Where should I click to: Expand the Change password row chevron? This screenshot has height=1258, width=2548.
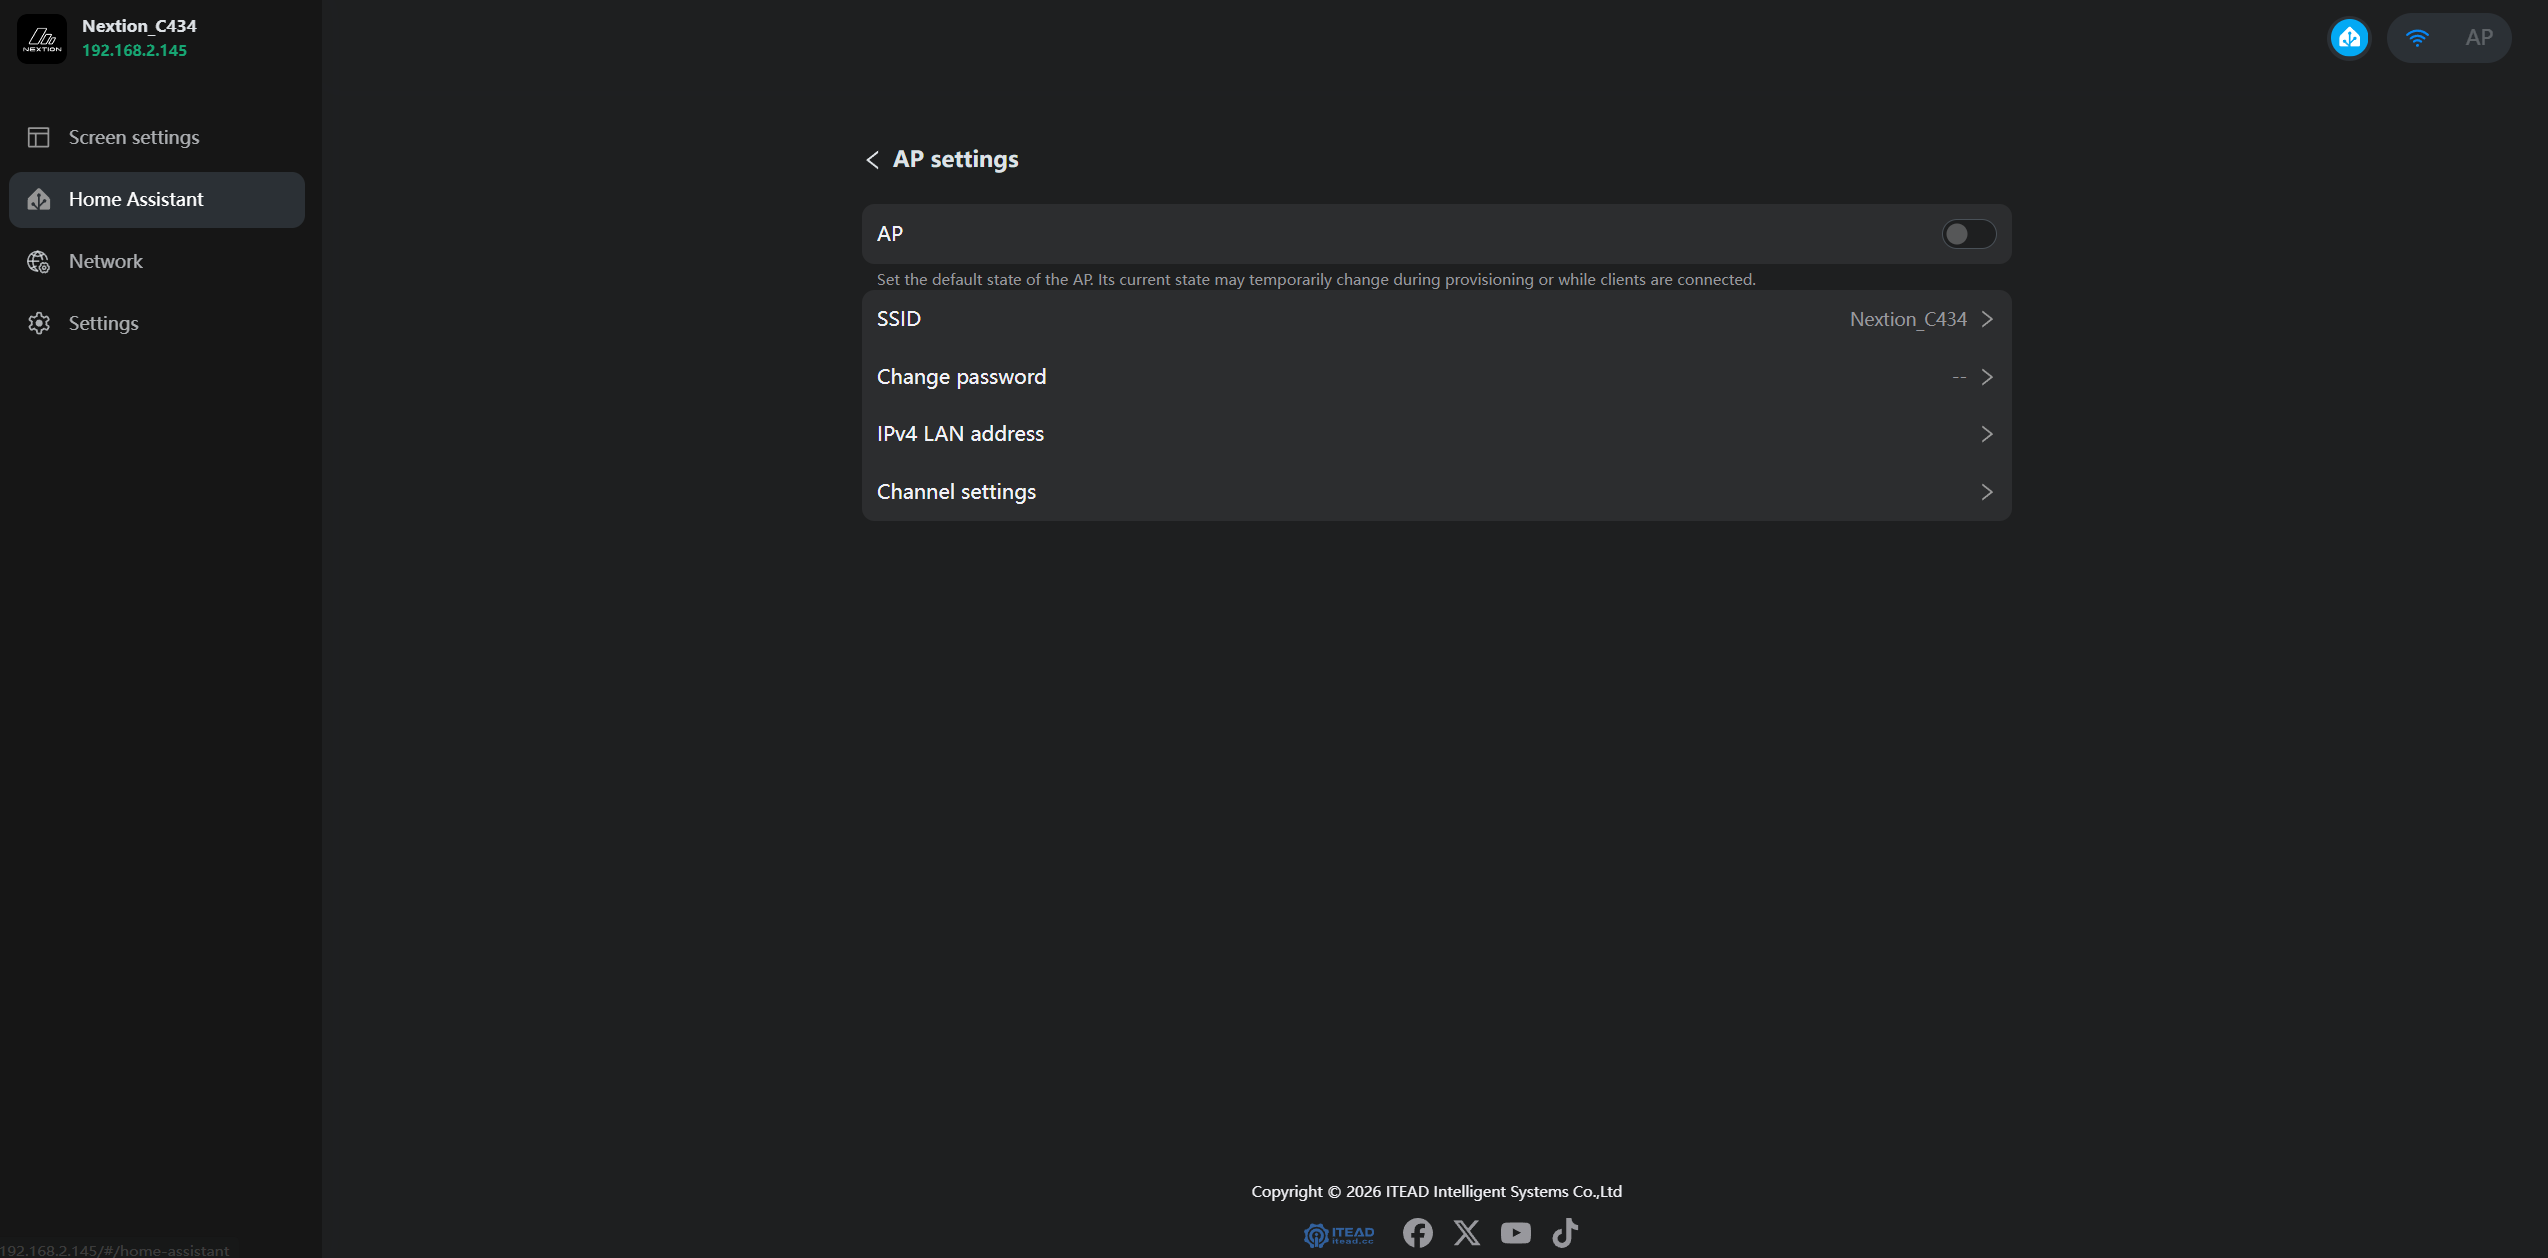pos(1987,377)
